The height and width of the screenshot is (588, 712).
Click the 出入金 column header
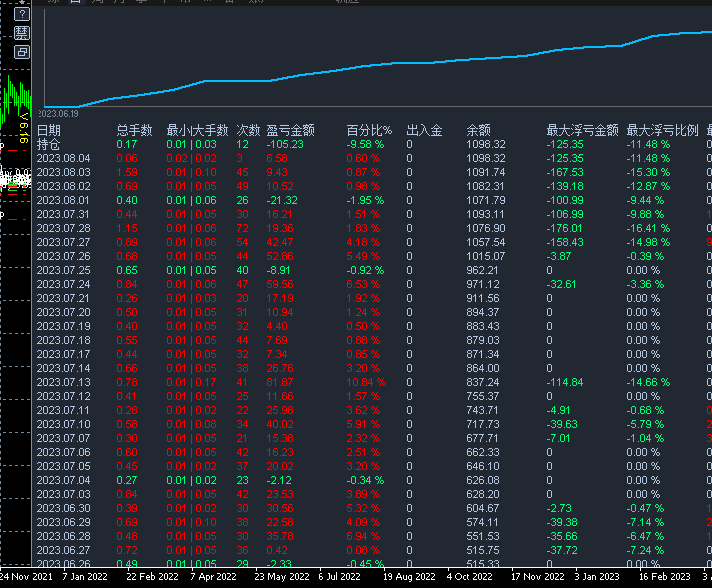point(424,131)
